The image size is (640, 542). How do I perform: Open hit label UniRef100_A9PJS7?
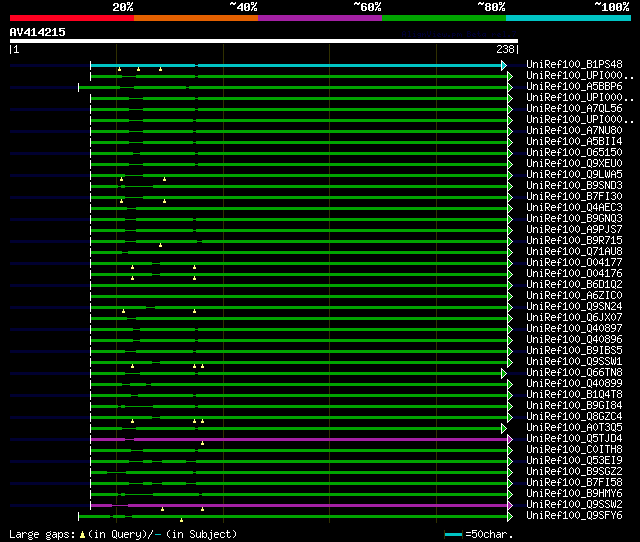pos(574,230)
